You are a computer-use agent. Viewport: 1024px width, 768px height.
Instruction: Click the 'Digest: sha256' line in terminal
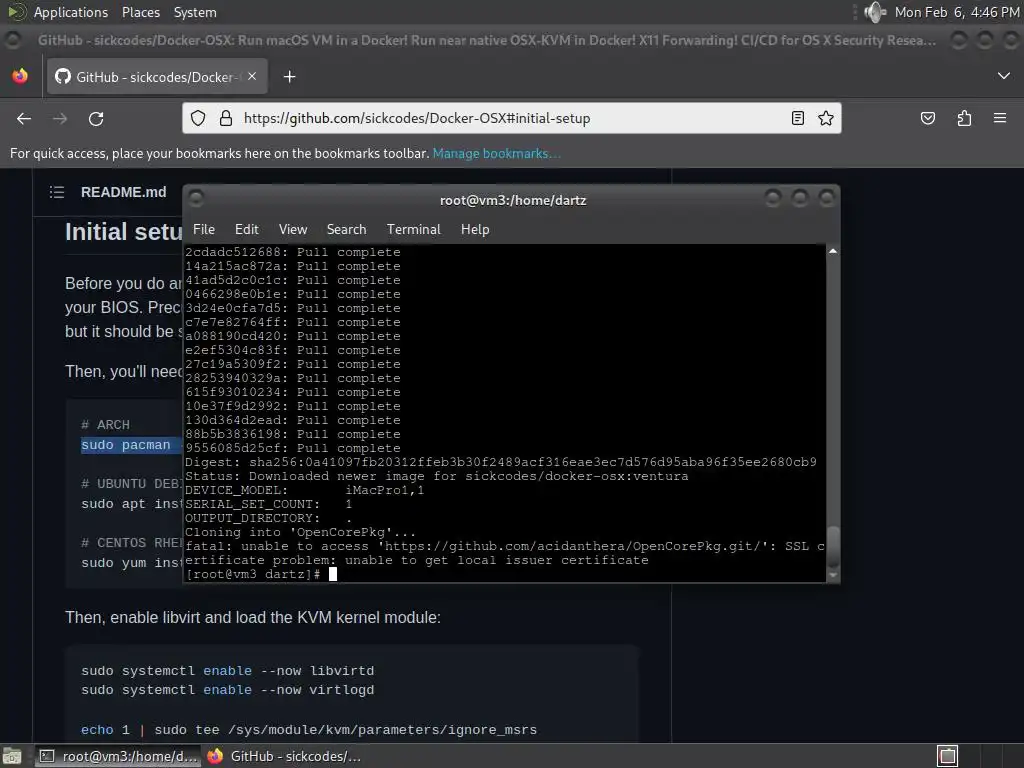500,462
